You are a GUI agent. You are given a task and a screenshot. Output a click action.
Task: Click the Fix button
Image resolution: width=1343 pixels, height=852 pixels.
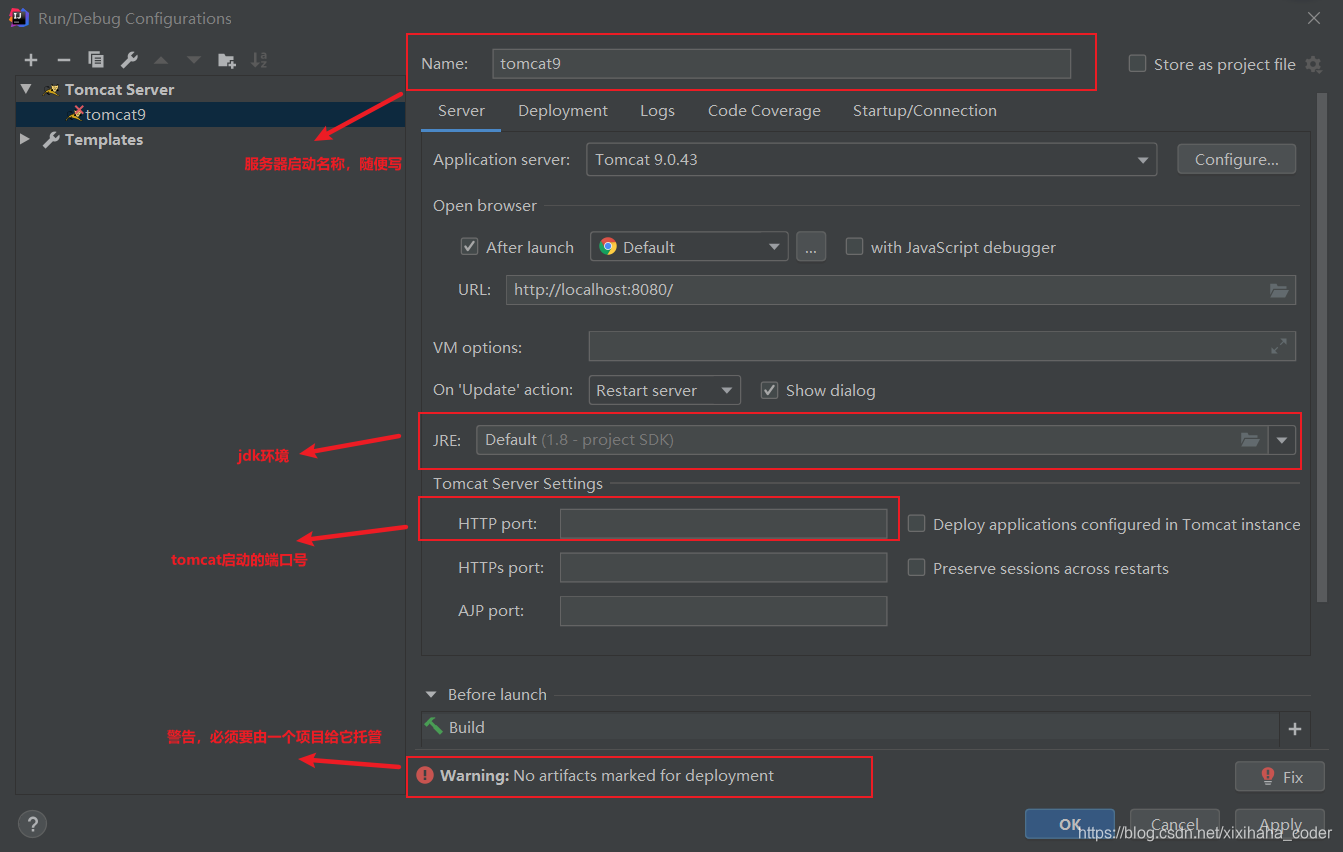1280,776
